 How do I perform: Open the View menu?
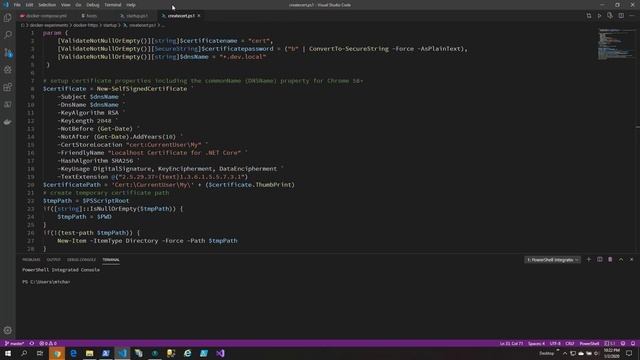coord(65,5)
